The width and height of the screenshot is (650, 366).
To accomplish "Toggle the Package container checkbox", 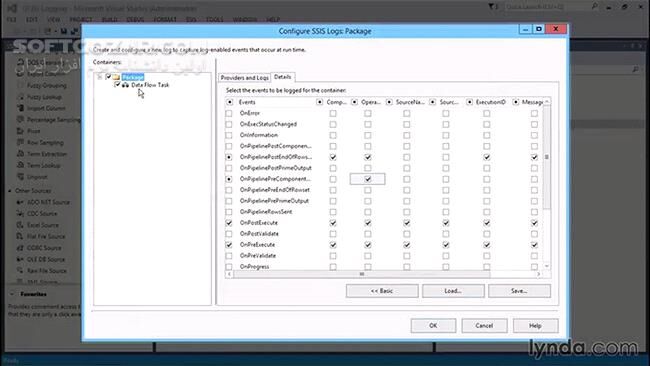I will (x=108, y=77).
